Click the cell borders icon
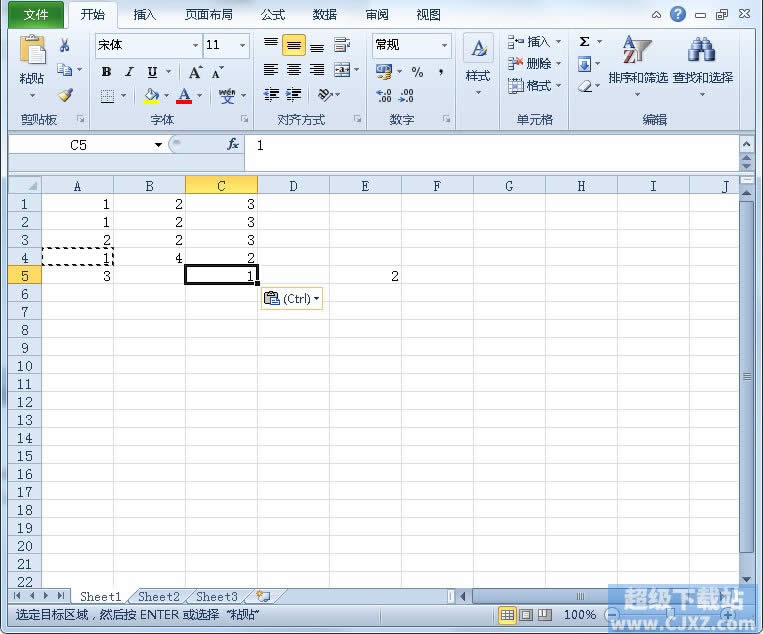 click(x=107, y=96)
